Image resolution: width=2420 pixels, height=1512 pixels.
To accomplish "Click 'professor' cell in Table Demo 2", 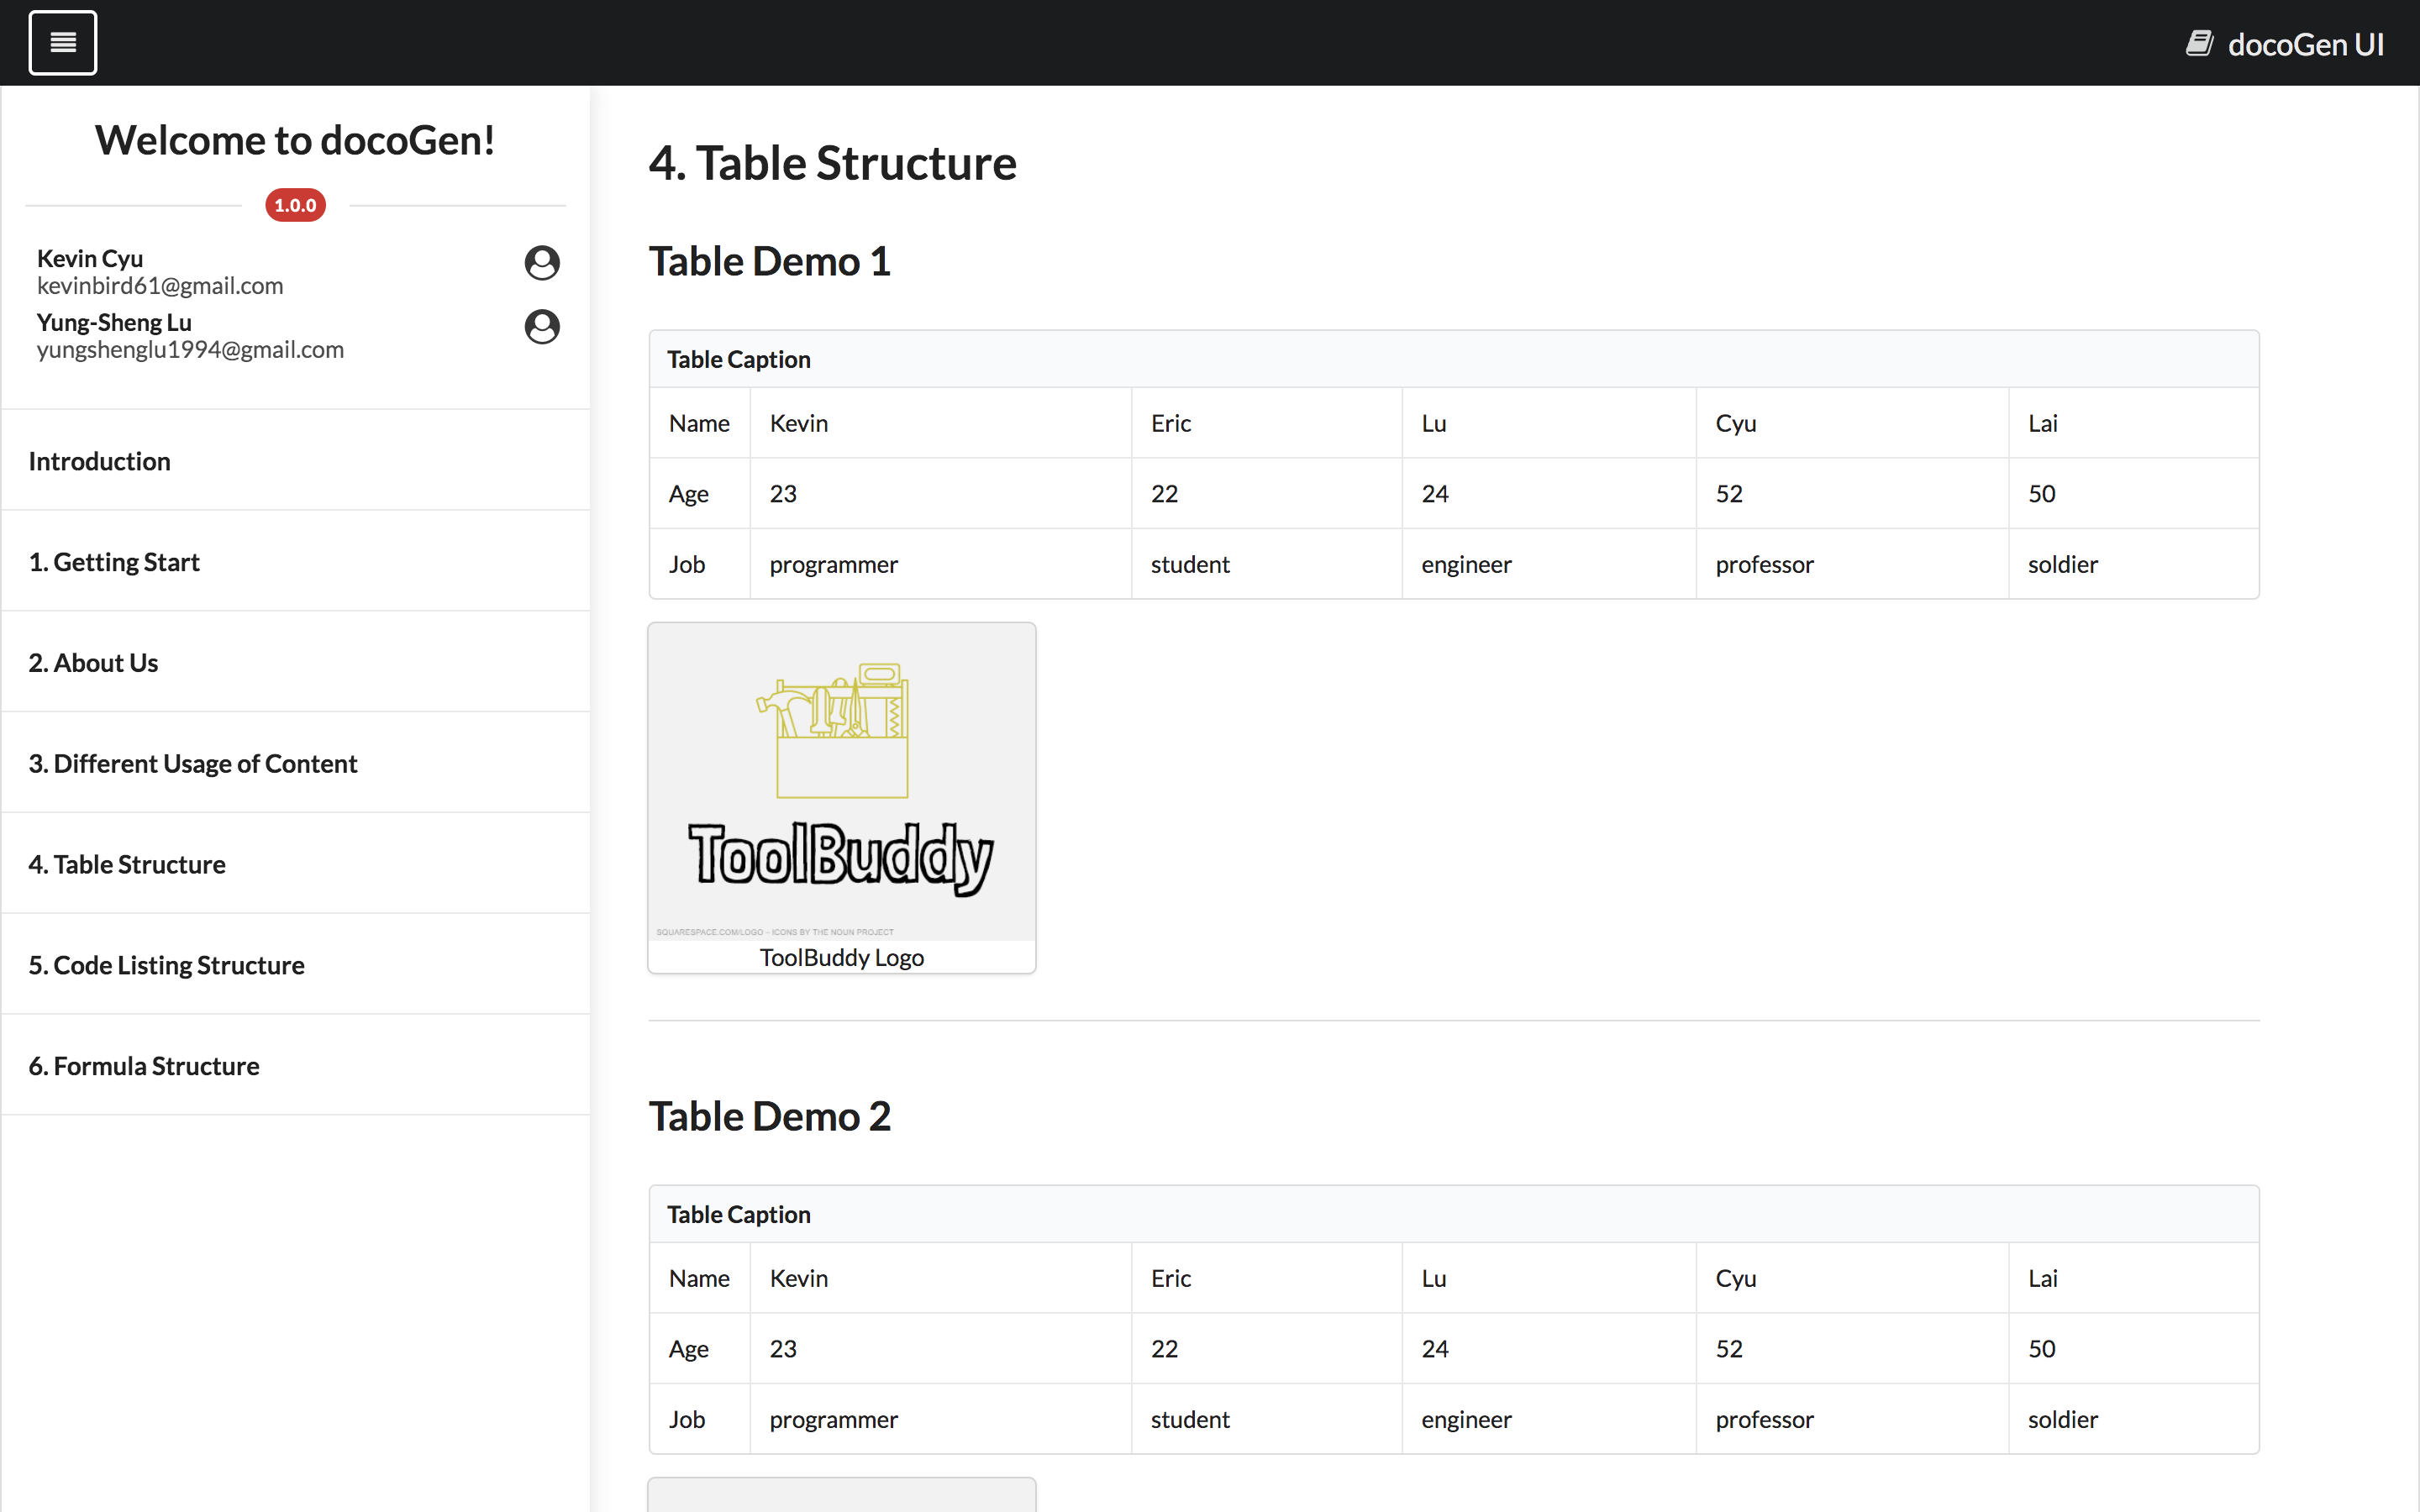I will tap(1764, 1419).
